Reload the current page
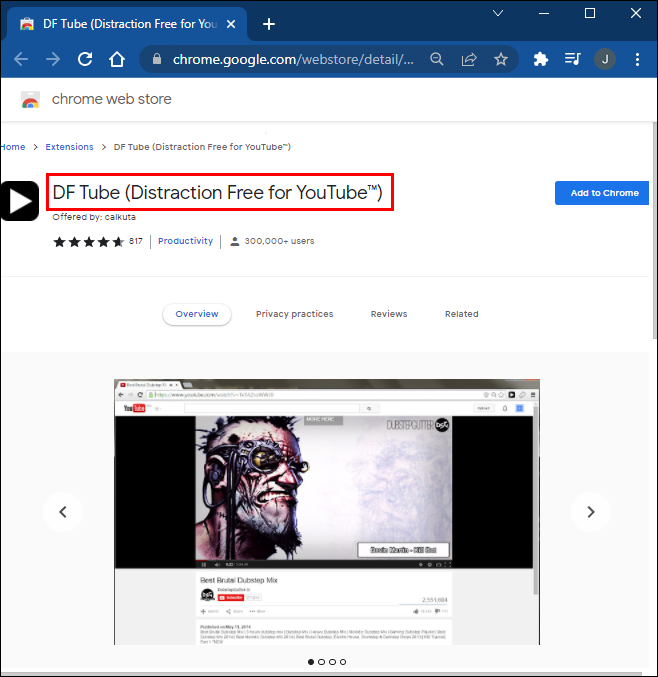This screenshot has height=677, width=658. 85,59
